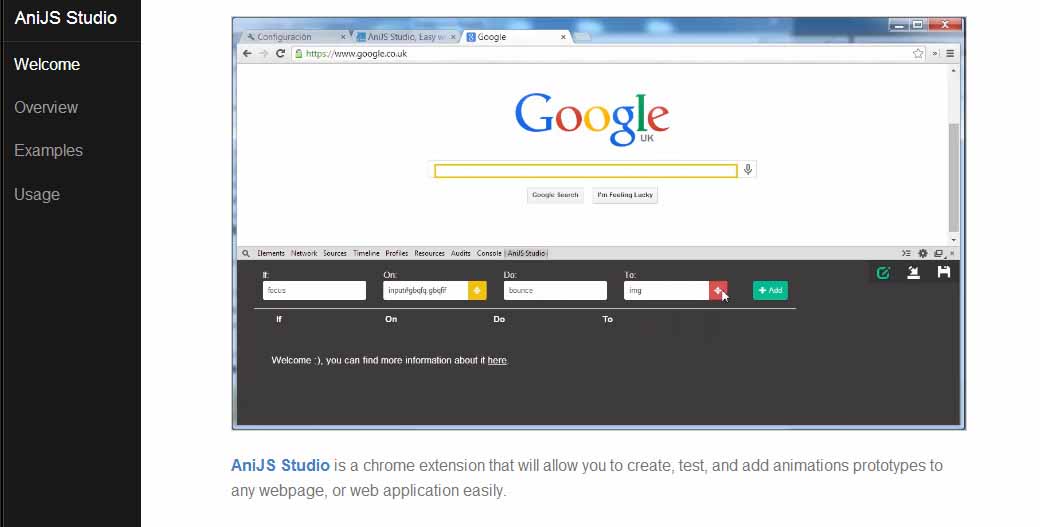Close the DevTools panel
Screen dimensions: 1040x527
pyautogui.click(x=952, y=253)
